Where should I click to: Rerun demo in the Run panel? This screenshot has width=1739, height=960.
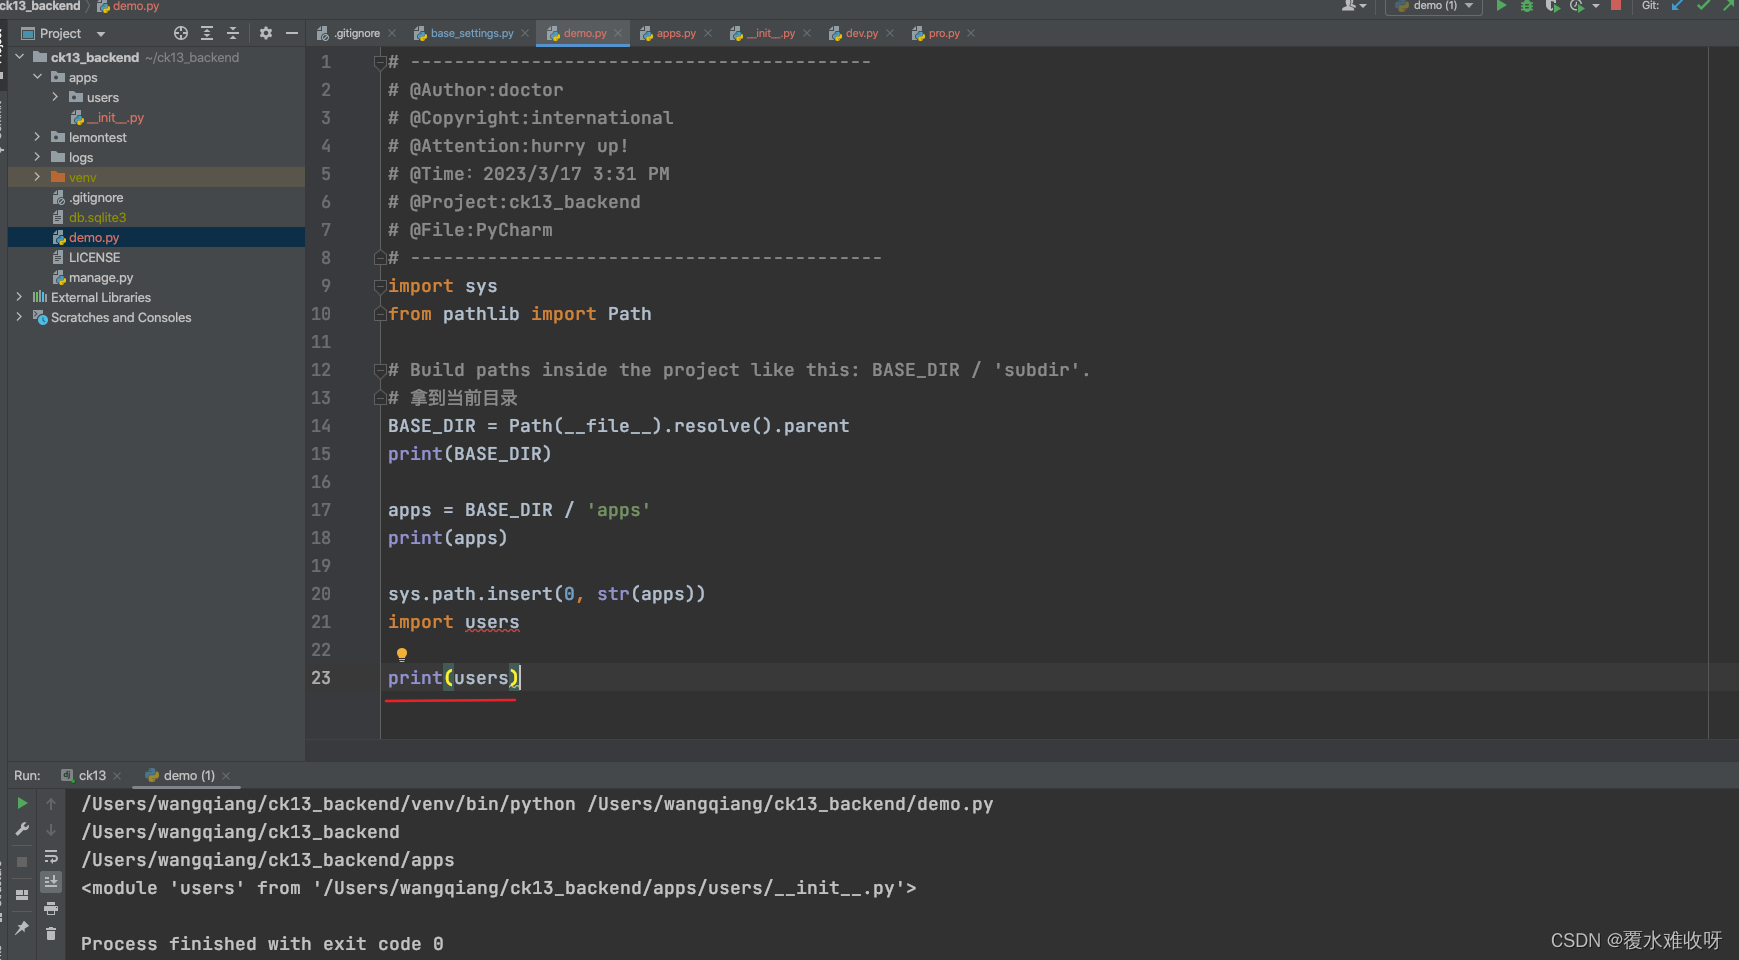point(22,803)
